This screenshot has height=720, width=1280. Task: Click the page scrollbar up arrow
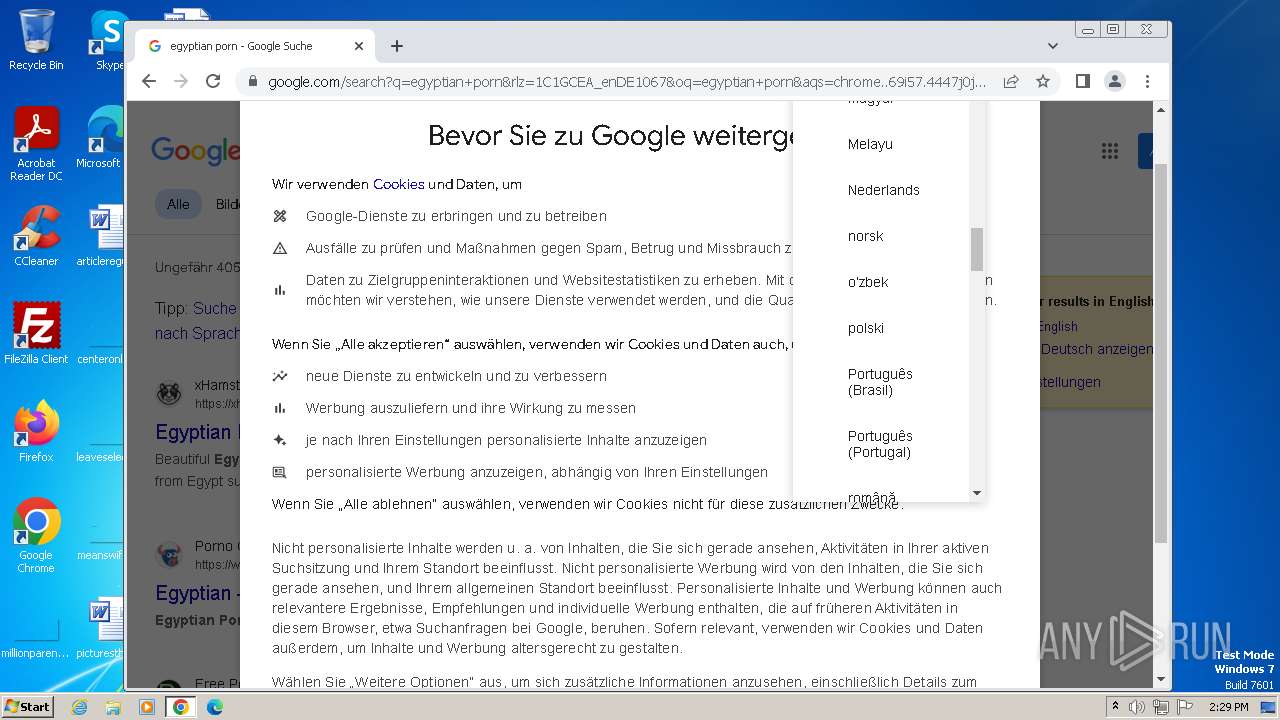pyautogui.click(x=1161, y=109)
